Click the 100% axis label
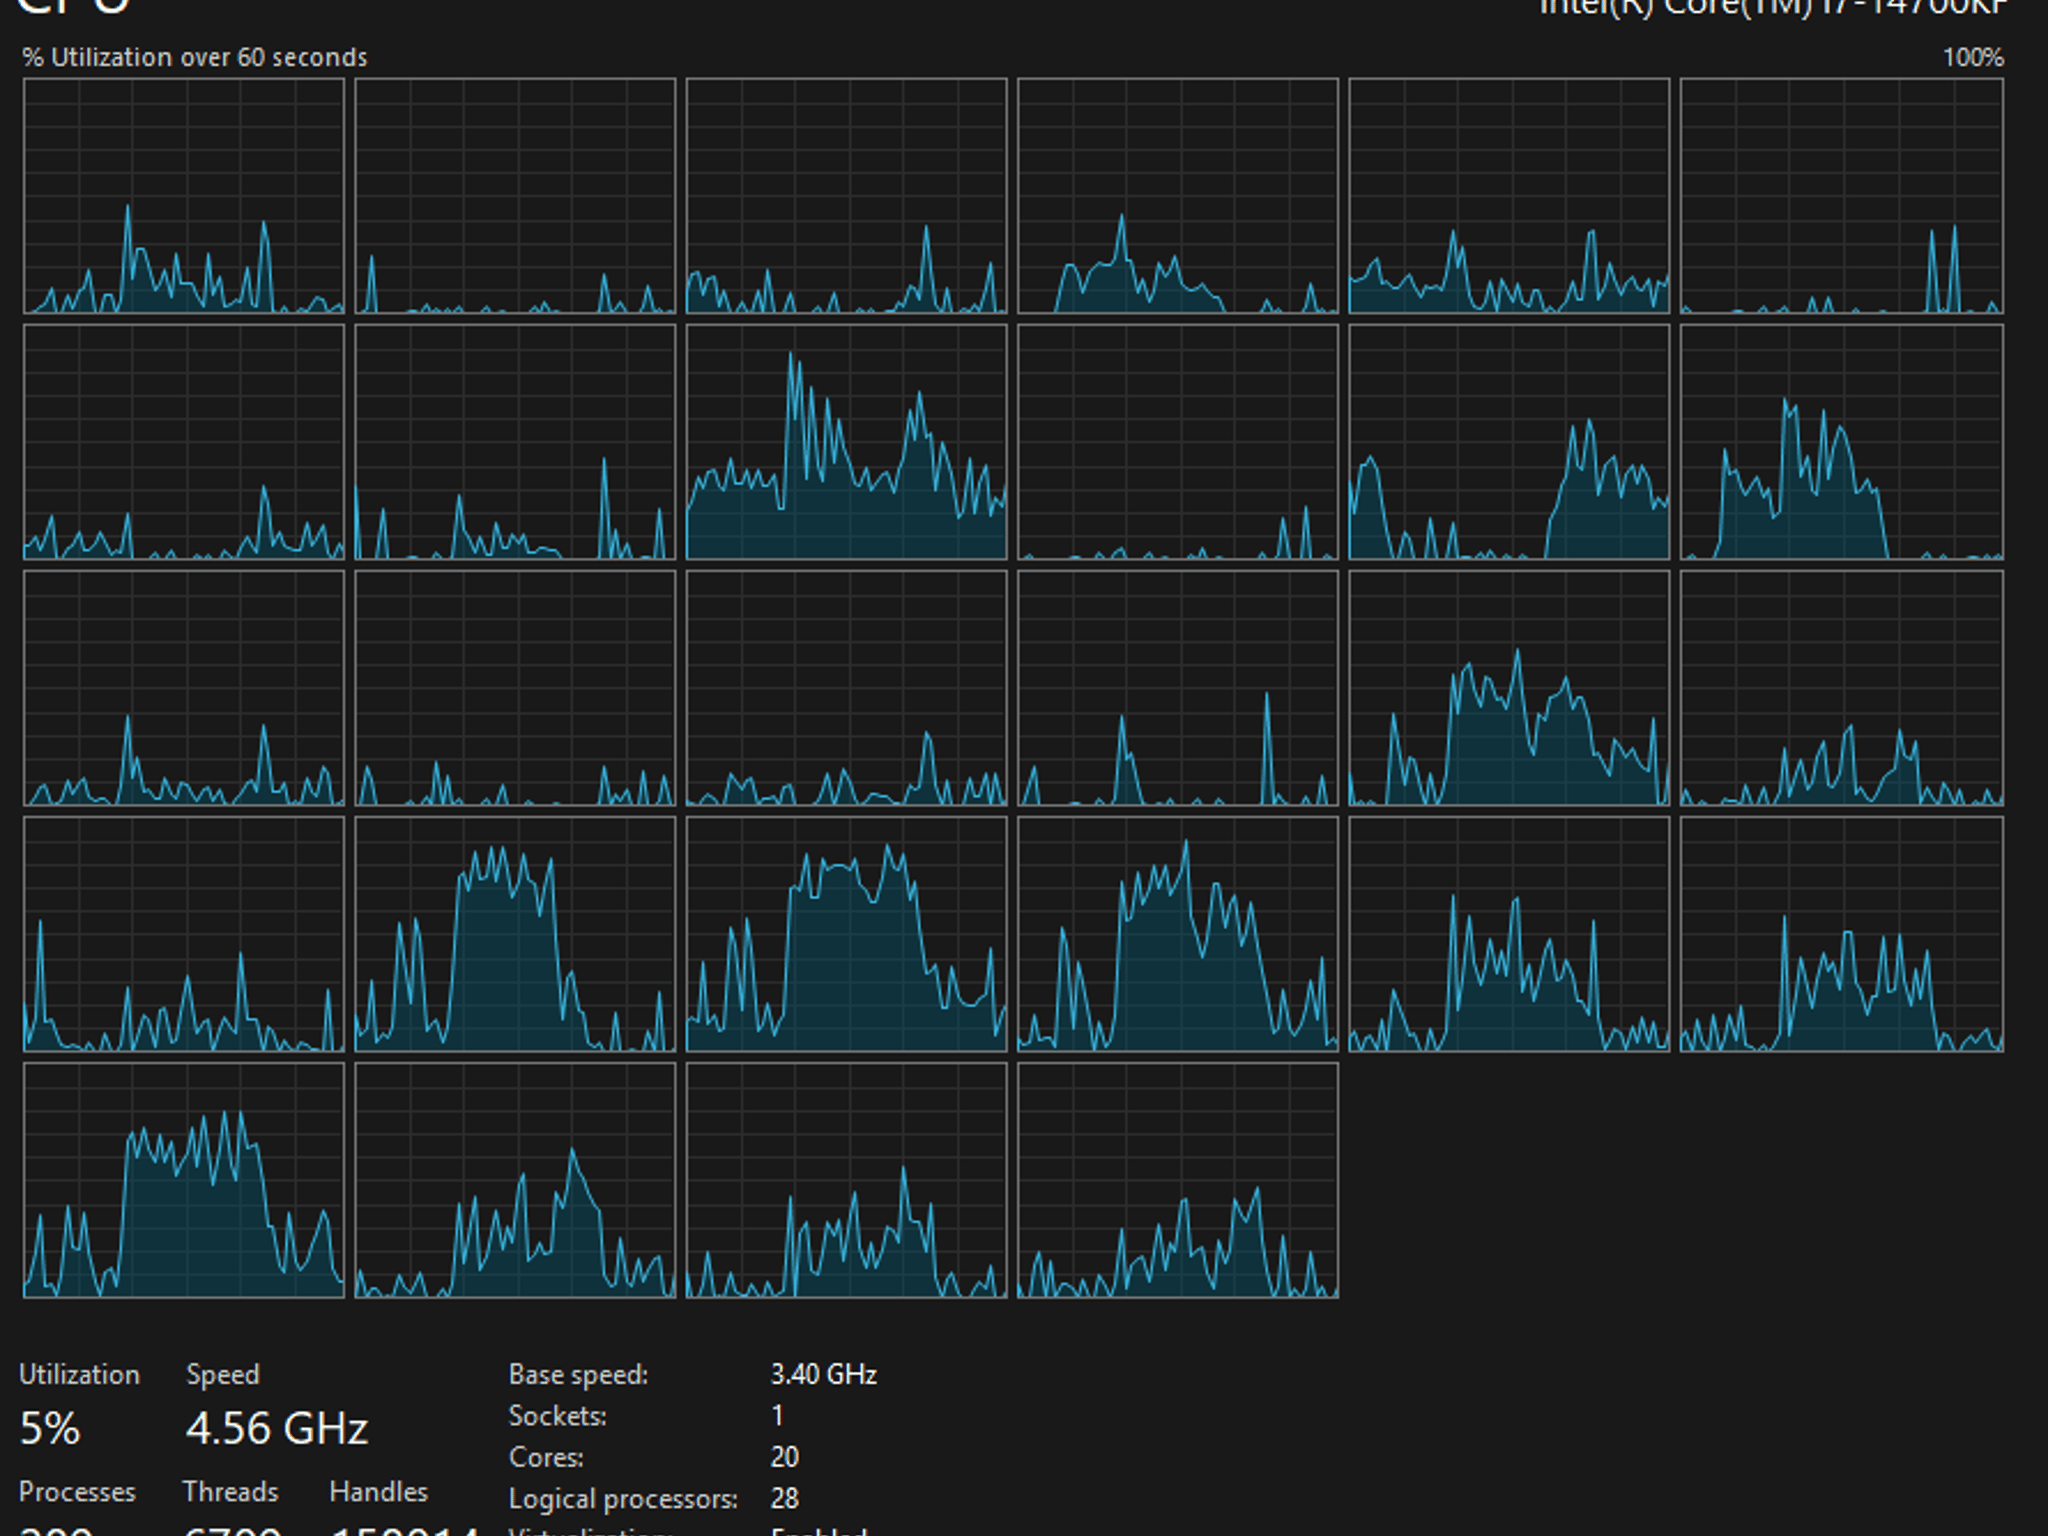Viewport: 2048px width, 1536px height. (x=1973, y=57)
